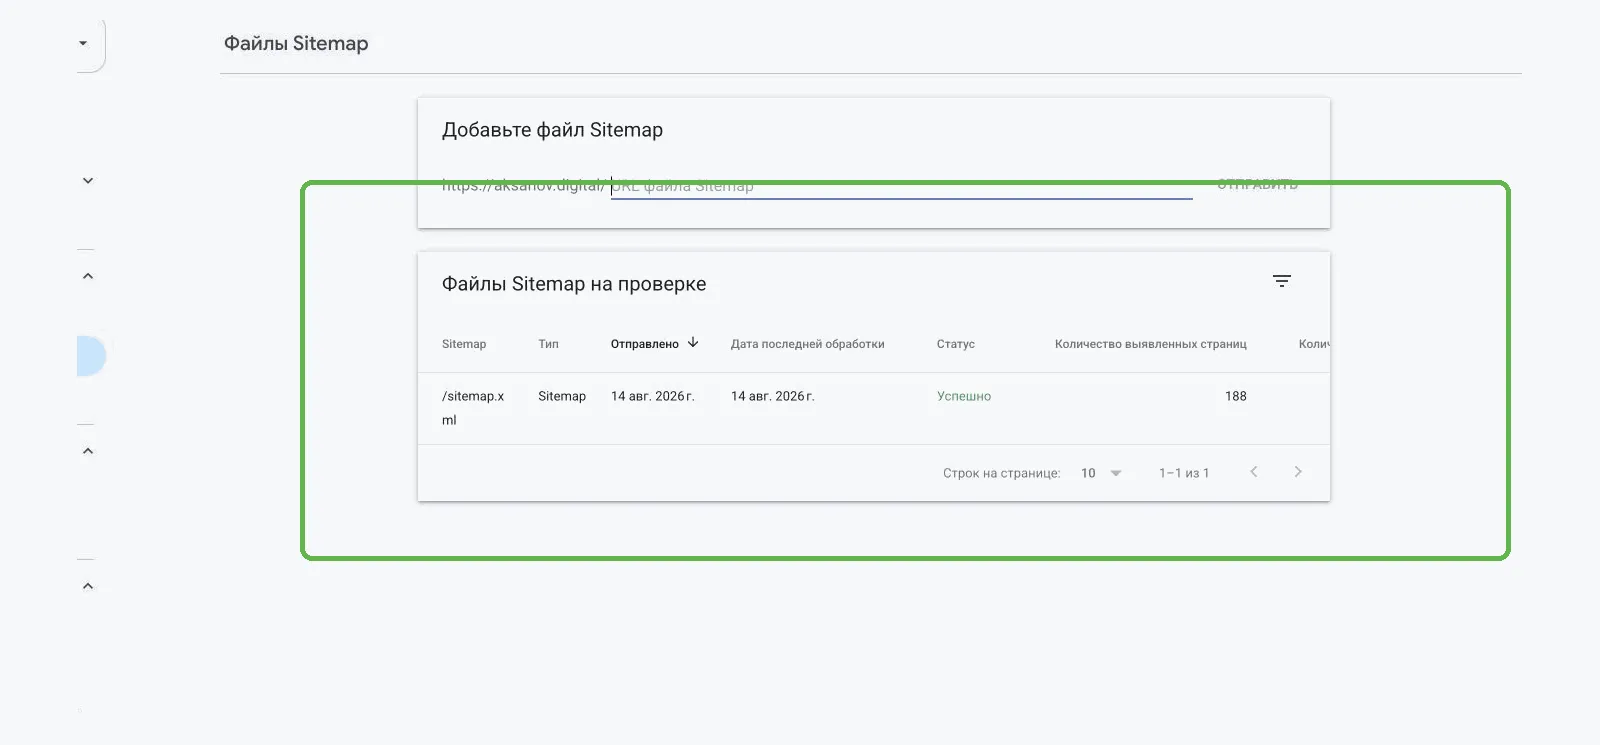Open the sitemap table filter icon
This screenshot has width=1600, height=745.
(1281, 281)
